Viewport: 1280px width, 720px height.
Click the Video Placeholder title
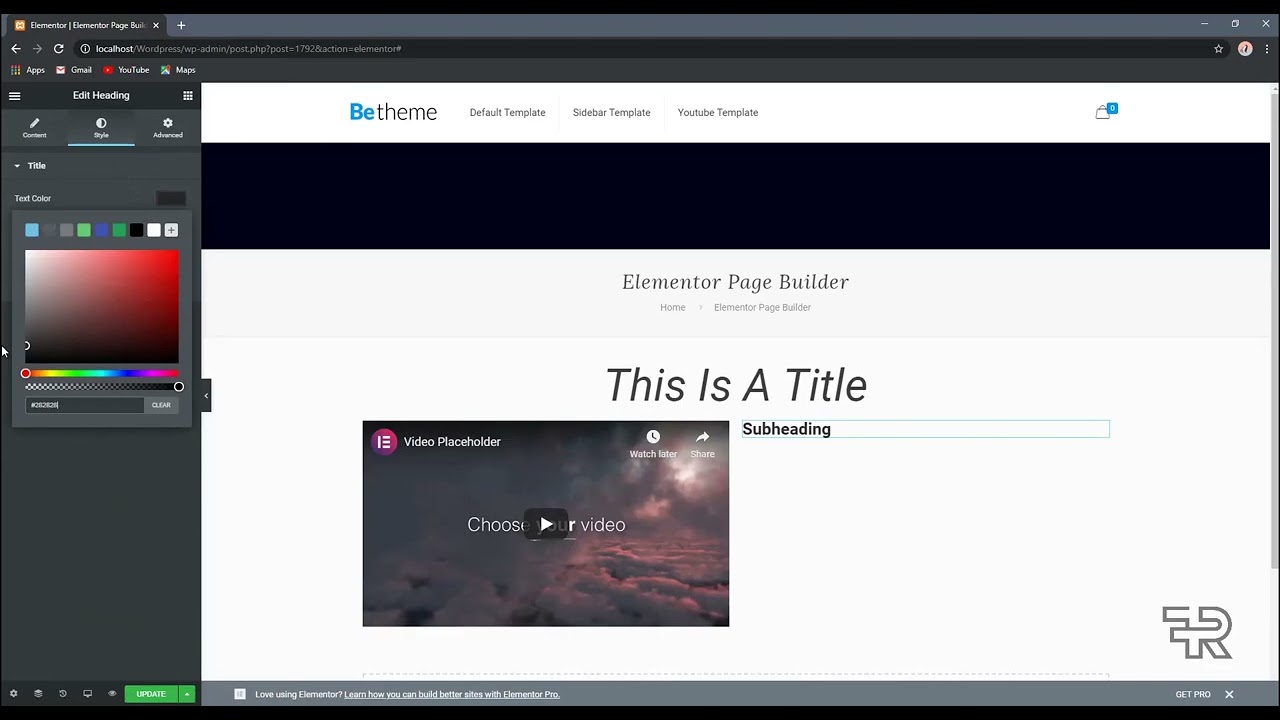tap(452, 442)
